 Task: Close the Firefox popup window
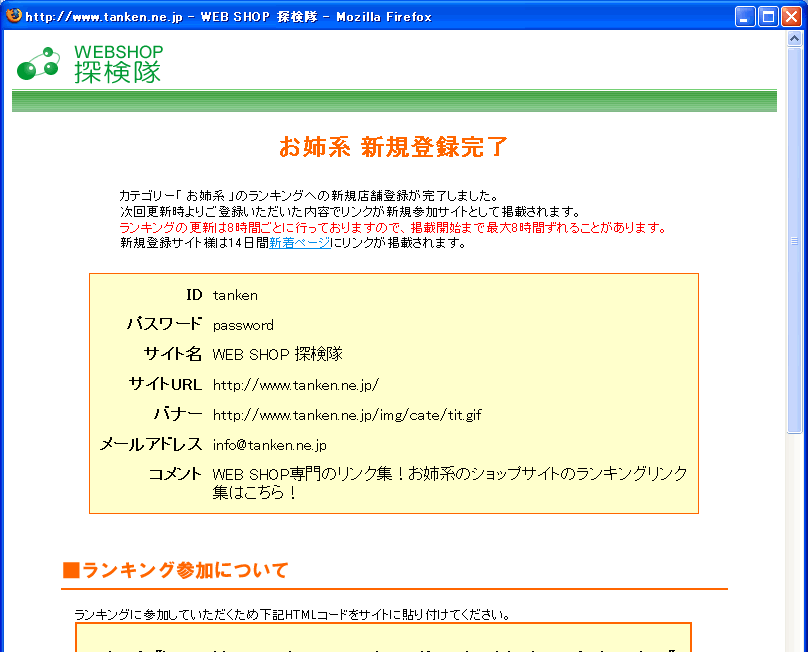click(x=791, y=16)
